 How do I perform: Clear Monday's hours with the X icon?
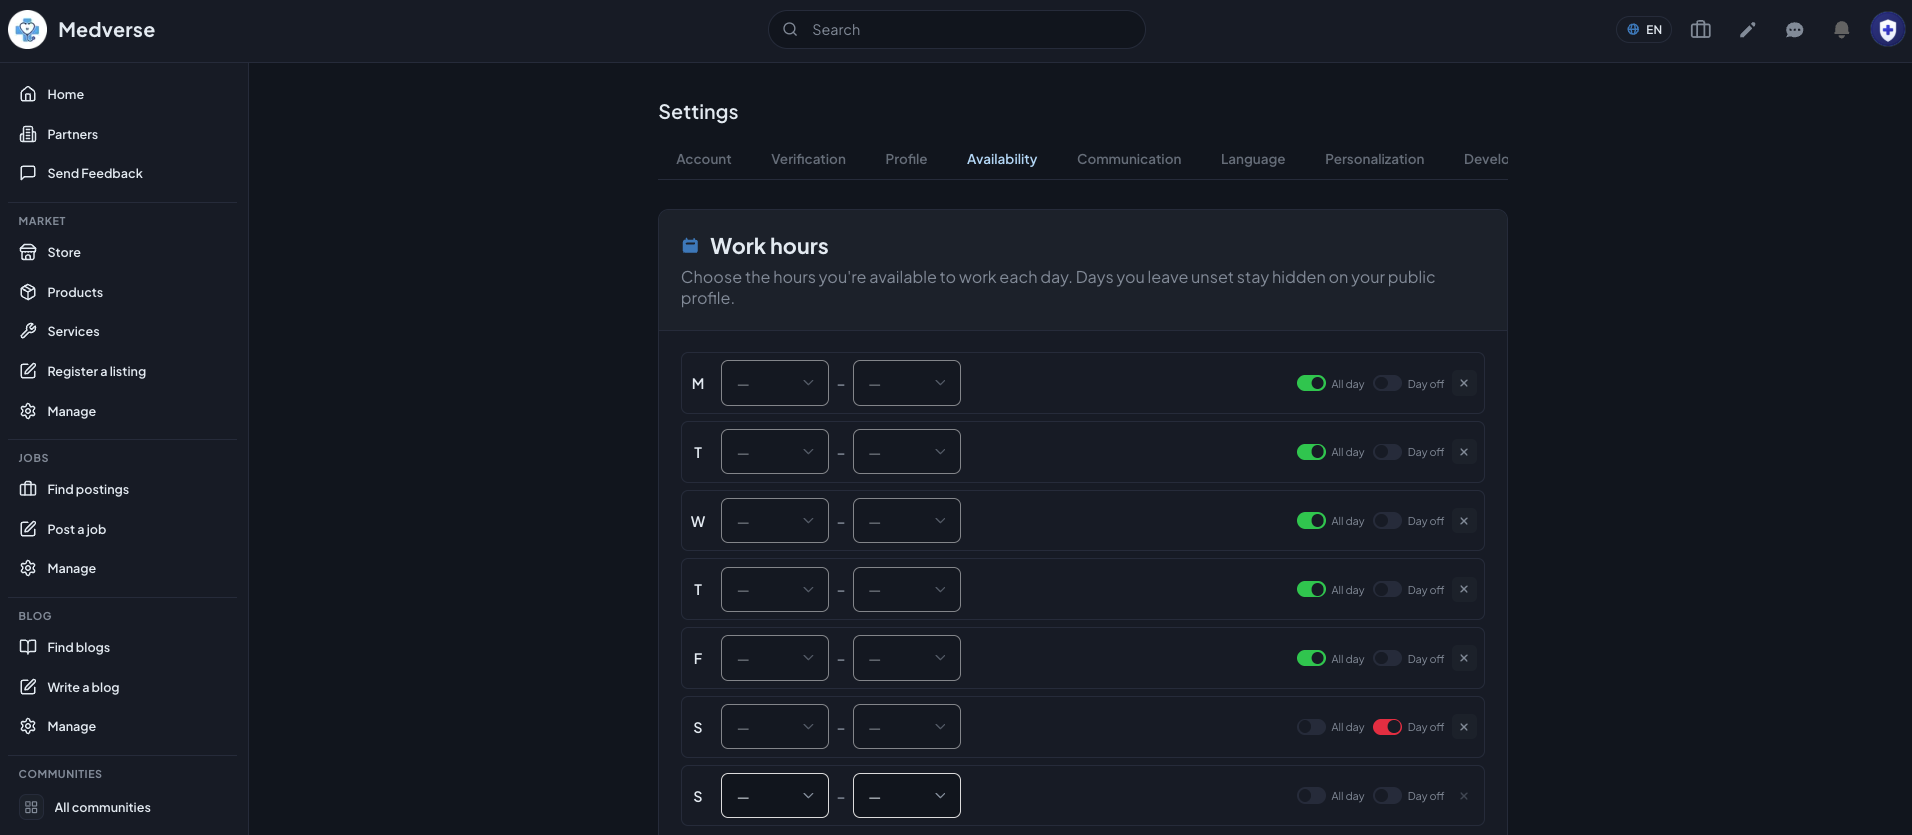click(x=1464, y=383)
